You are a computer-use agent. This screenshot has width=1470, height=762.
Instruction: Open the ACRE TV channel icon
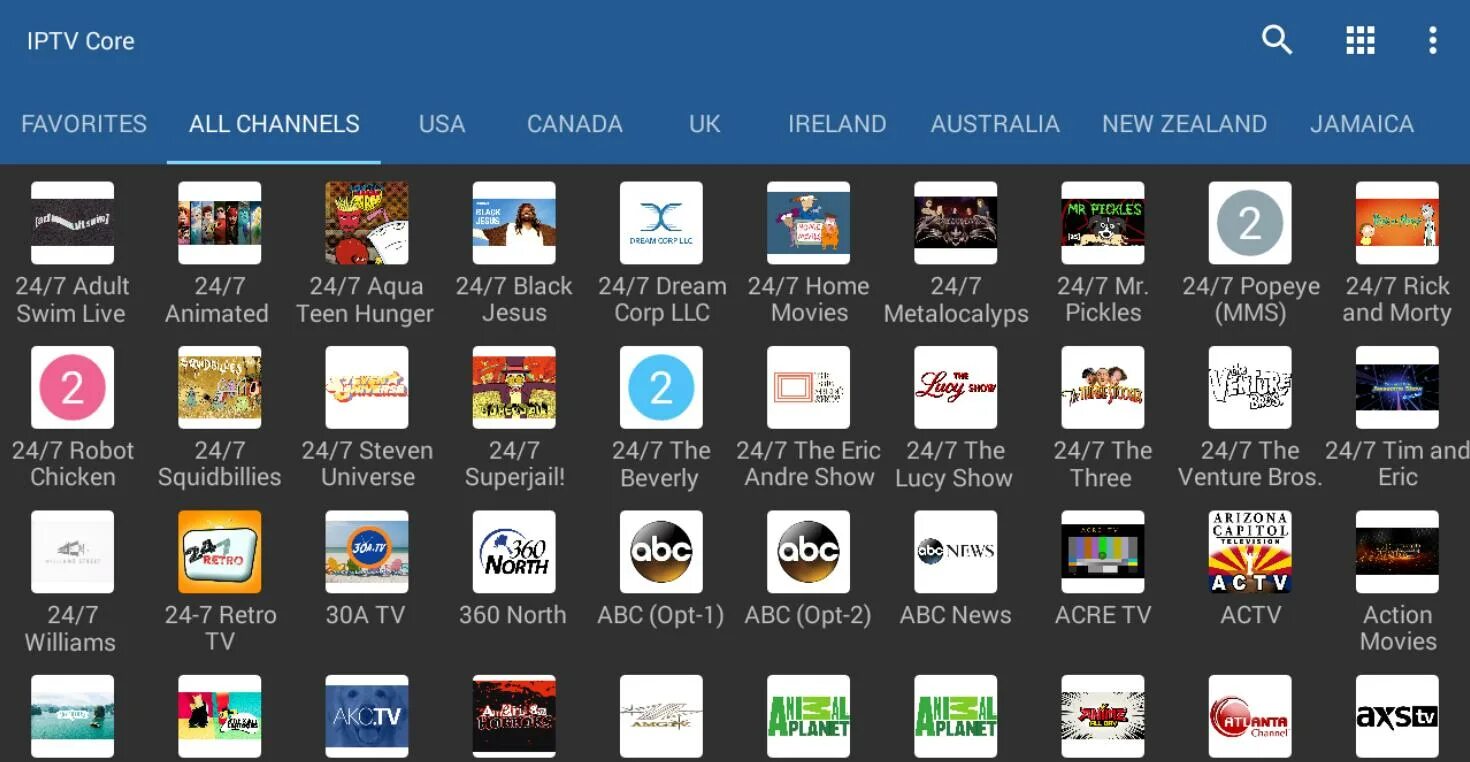(x=1102, y=552)
